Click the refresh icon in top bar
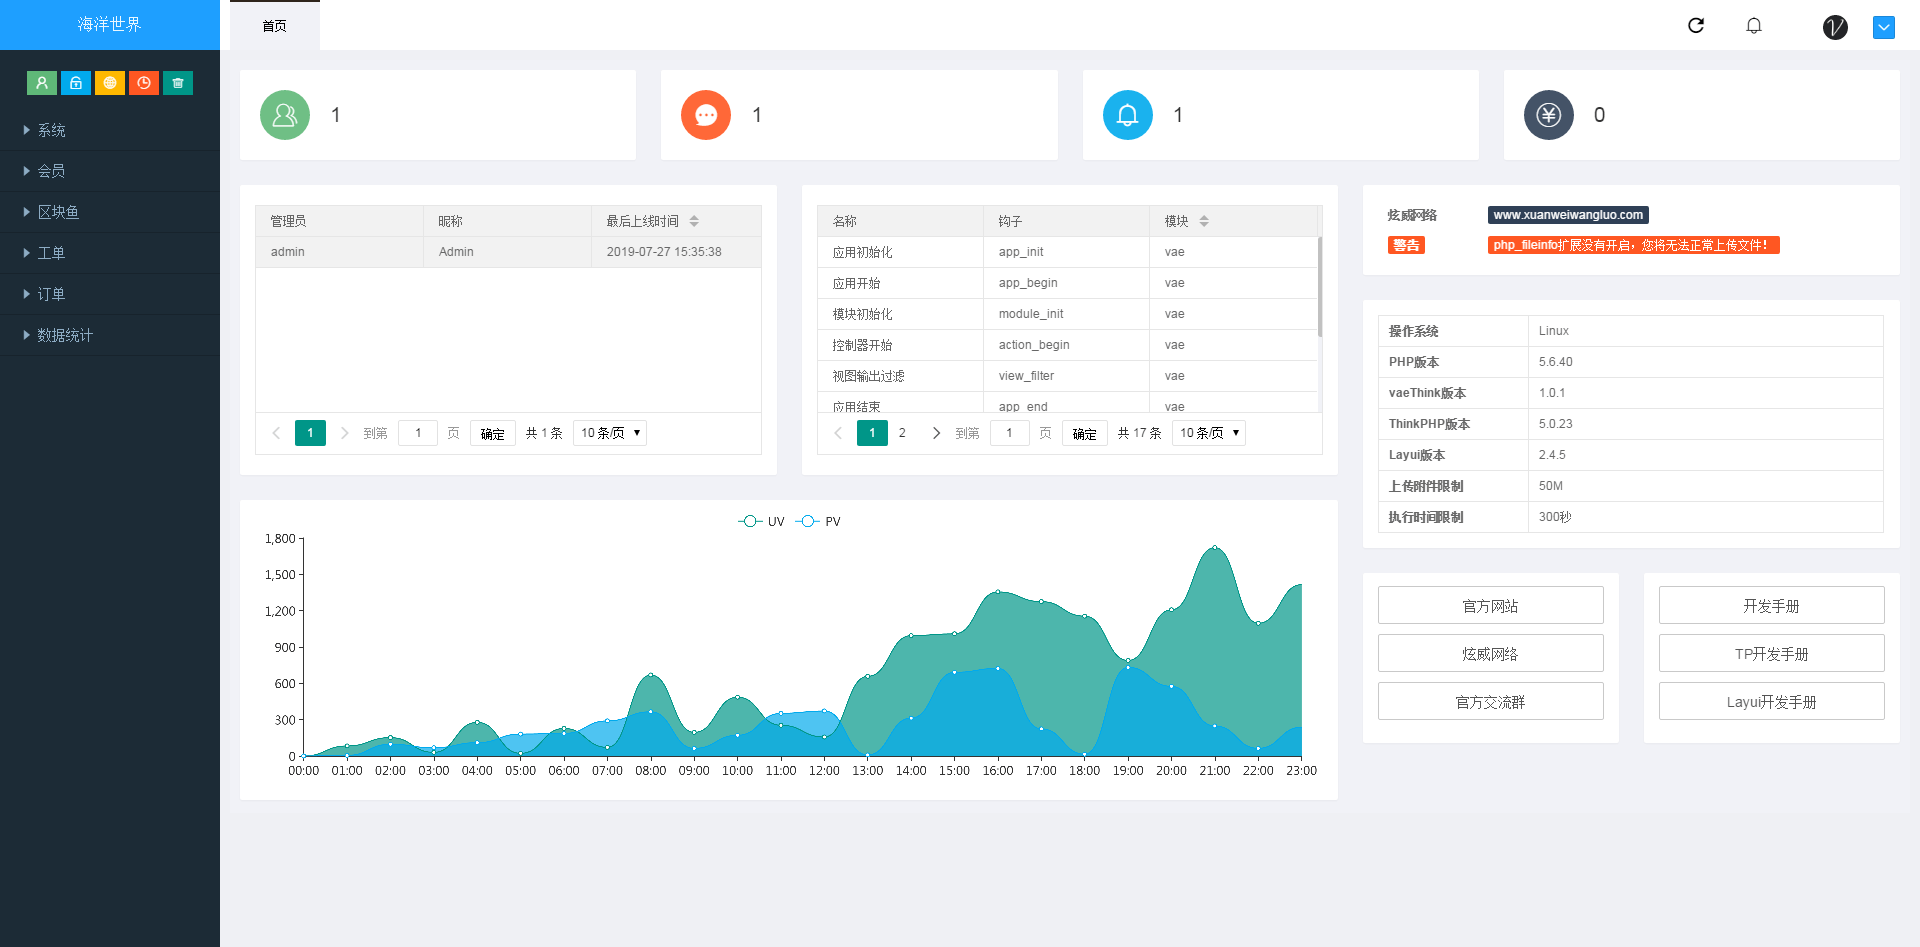This screenshot has width=1920, height=947. click(1696, 26)
